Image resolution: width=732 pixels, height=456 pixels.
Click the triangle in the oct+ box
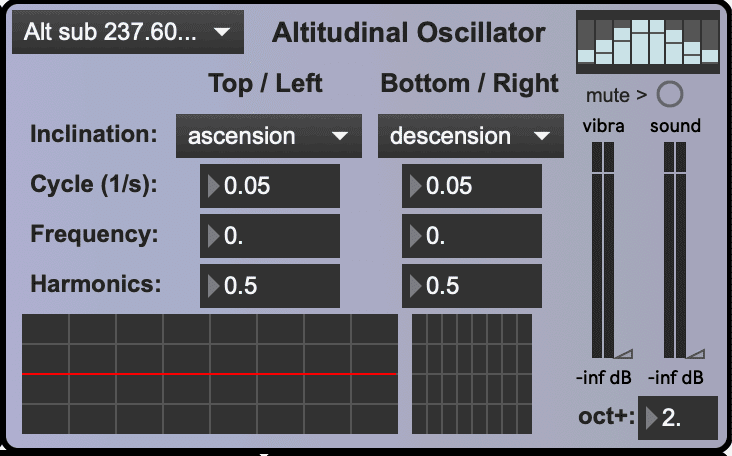click(652, 418)
